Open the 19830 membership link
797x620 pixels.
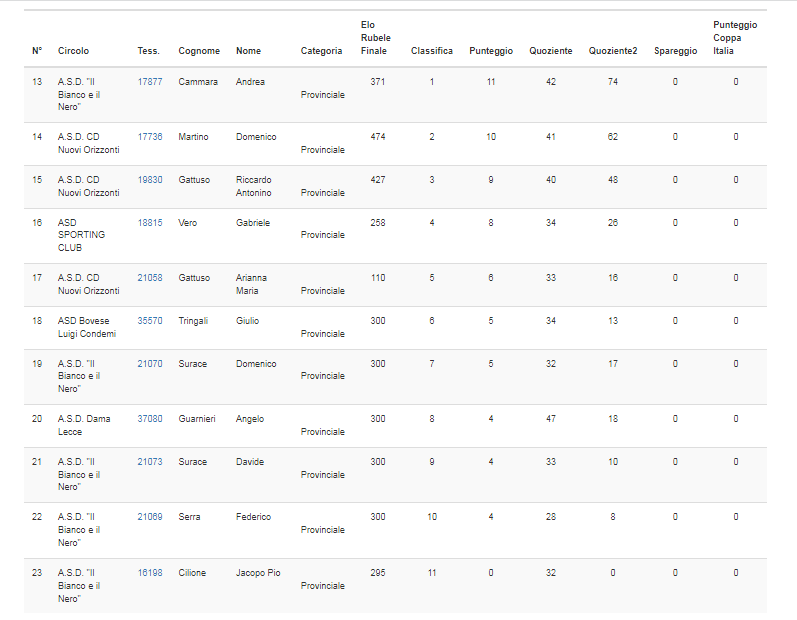click(150, 180)
